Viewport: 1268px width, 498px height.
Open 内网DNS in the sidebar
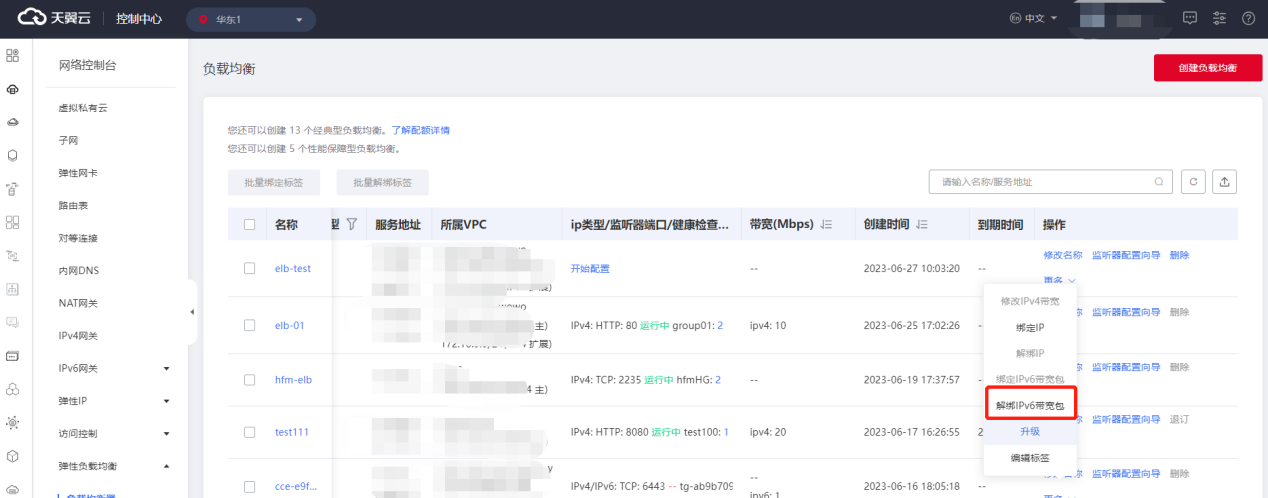(79, 271)
